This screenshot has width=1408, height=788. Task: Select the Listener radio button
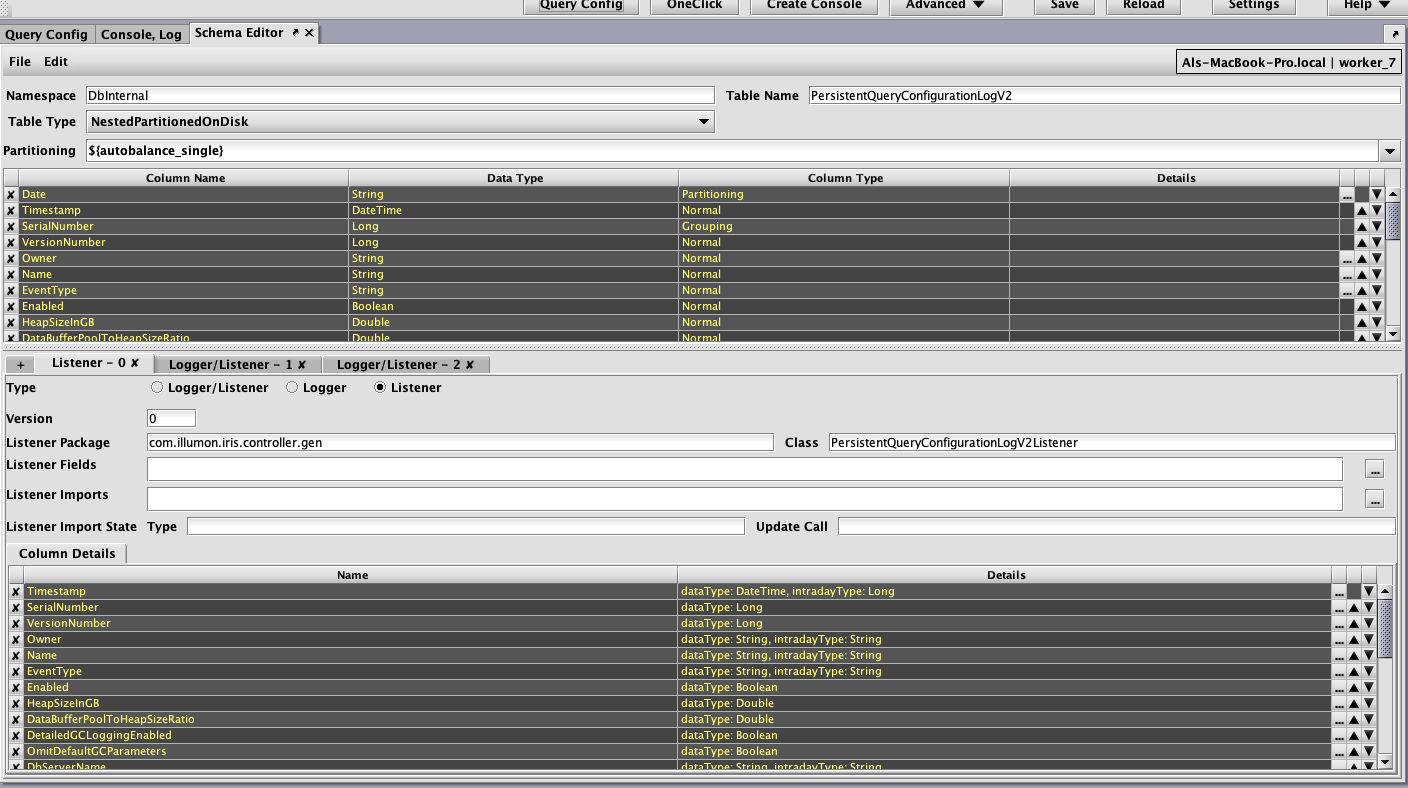(380, 388)
